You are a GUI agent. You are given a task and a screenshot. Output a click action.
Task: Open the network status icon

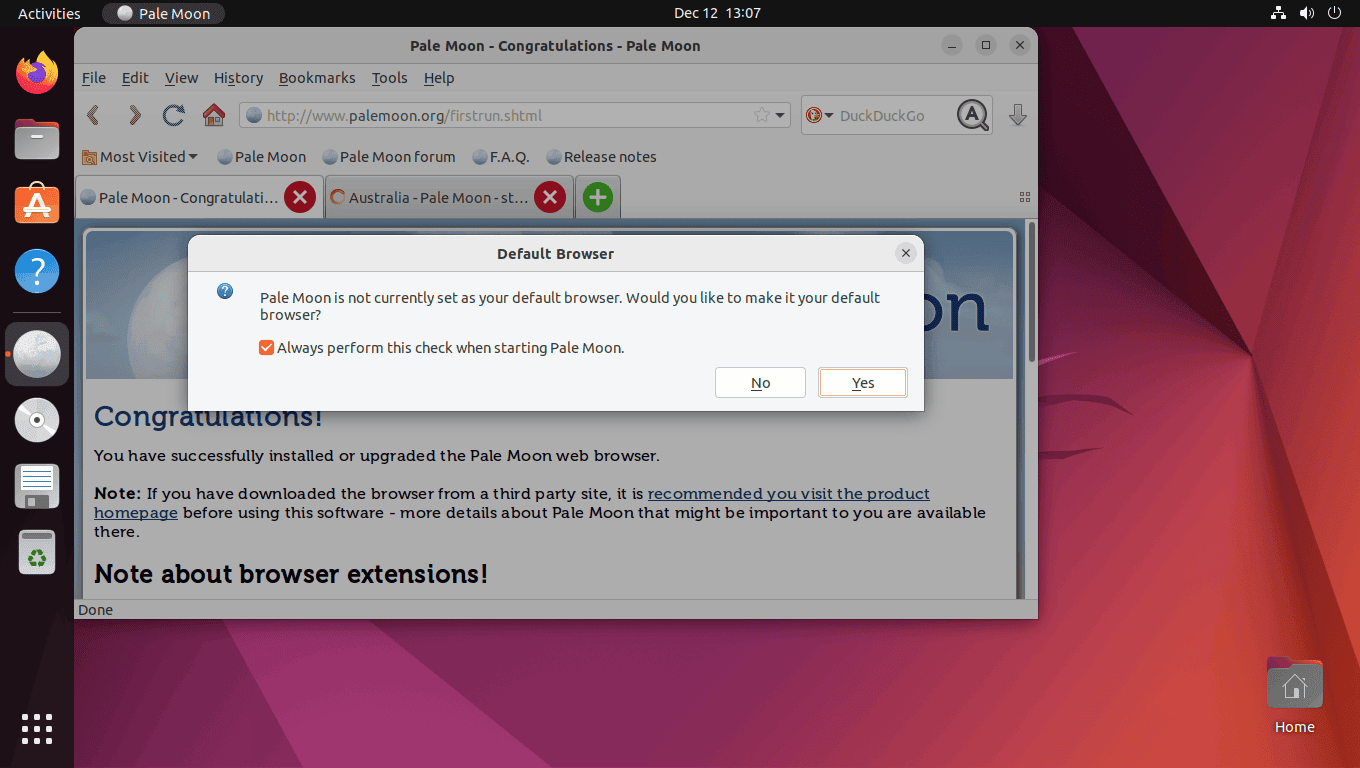pos(1278,13)
